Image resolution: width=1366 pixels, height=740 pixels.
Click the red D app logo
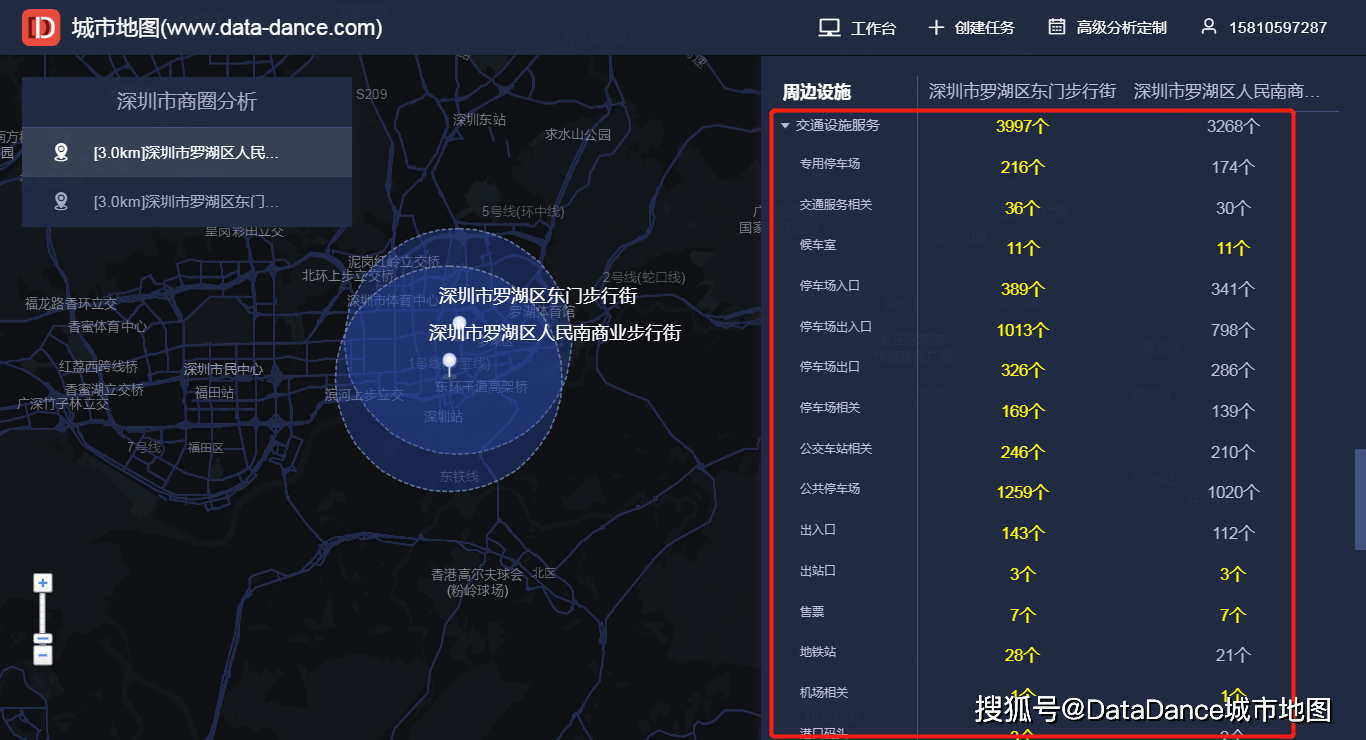(x=41, y=28)
